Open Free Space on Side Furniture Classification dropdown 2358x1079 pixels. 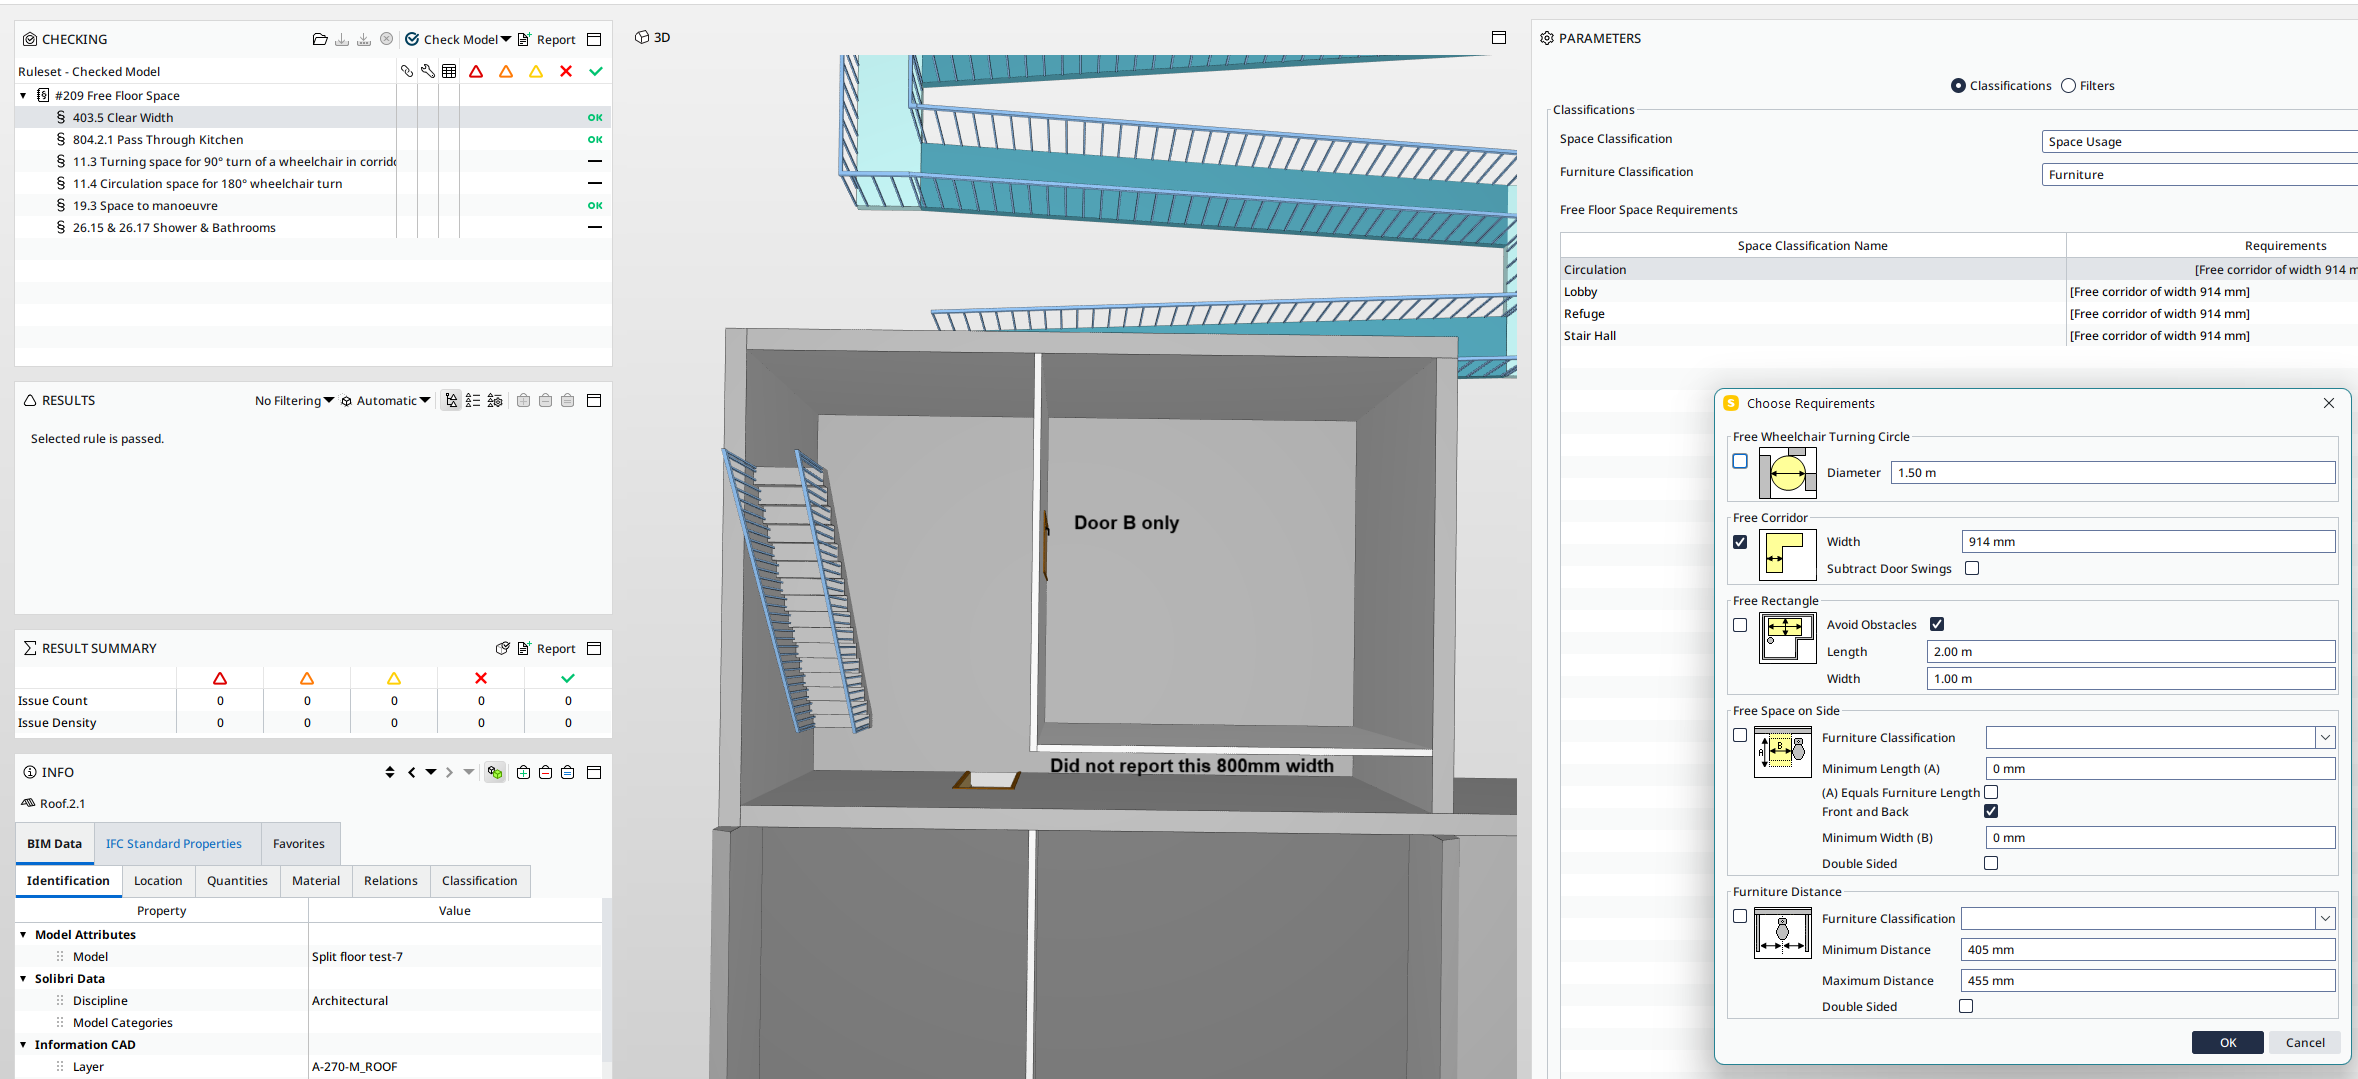[x=2325, y=737]
